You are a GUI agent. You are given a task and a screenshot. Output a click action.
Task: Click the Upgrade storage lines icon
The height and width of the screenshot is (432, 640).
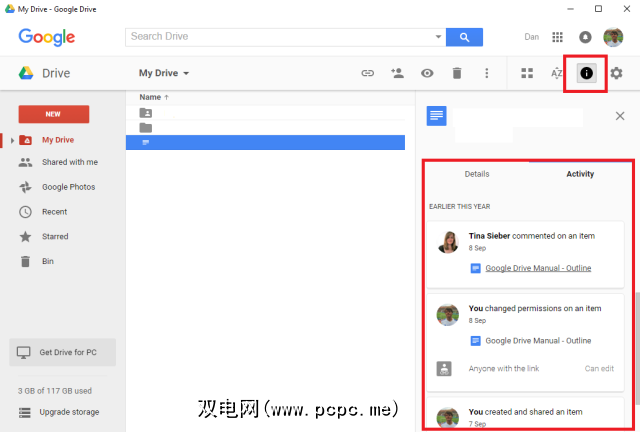click(24, 412)
